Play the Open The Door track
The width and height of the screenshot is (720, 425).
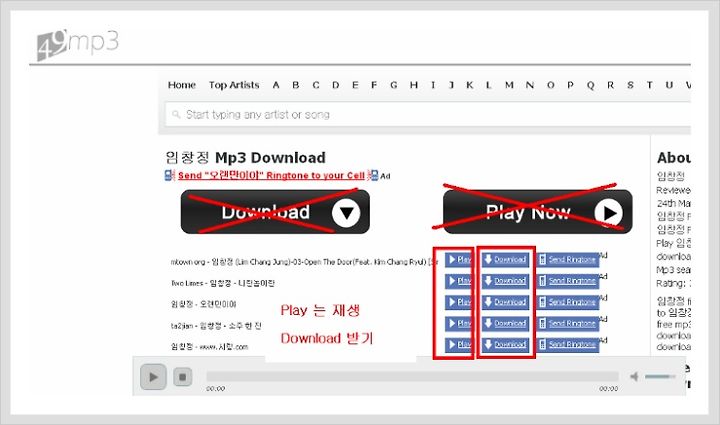coord(458,259)
